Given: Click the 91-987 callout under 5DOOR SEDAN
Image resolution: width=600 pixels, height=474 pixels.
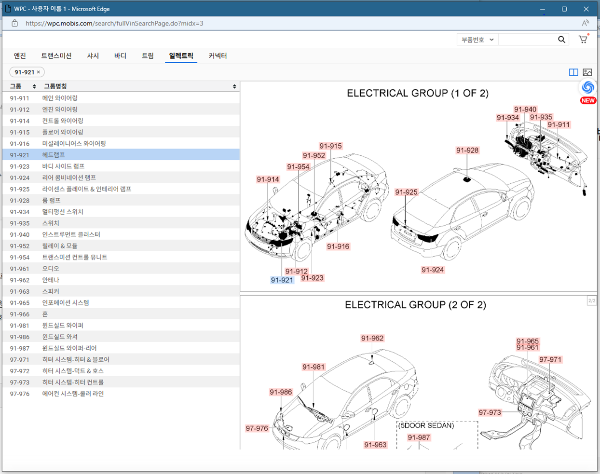Looking at the screenshot, I should click(x=419, y=437).
